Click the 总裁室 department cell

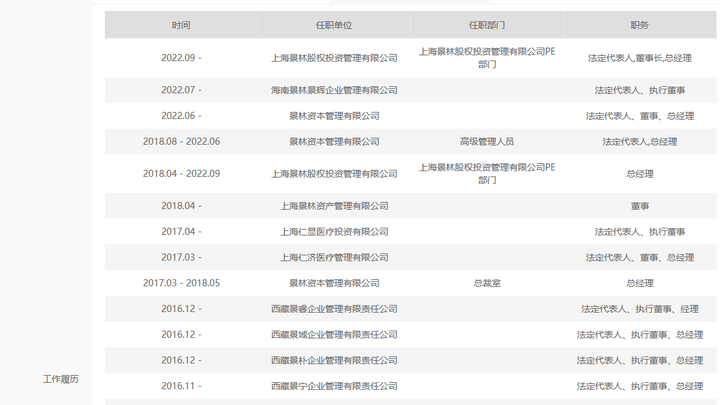(x=487, y=283)
